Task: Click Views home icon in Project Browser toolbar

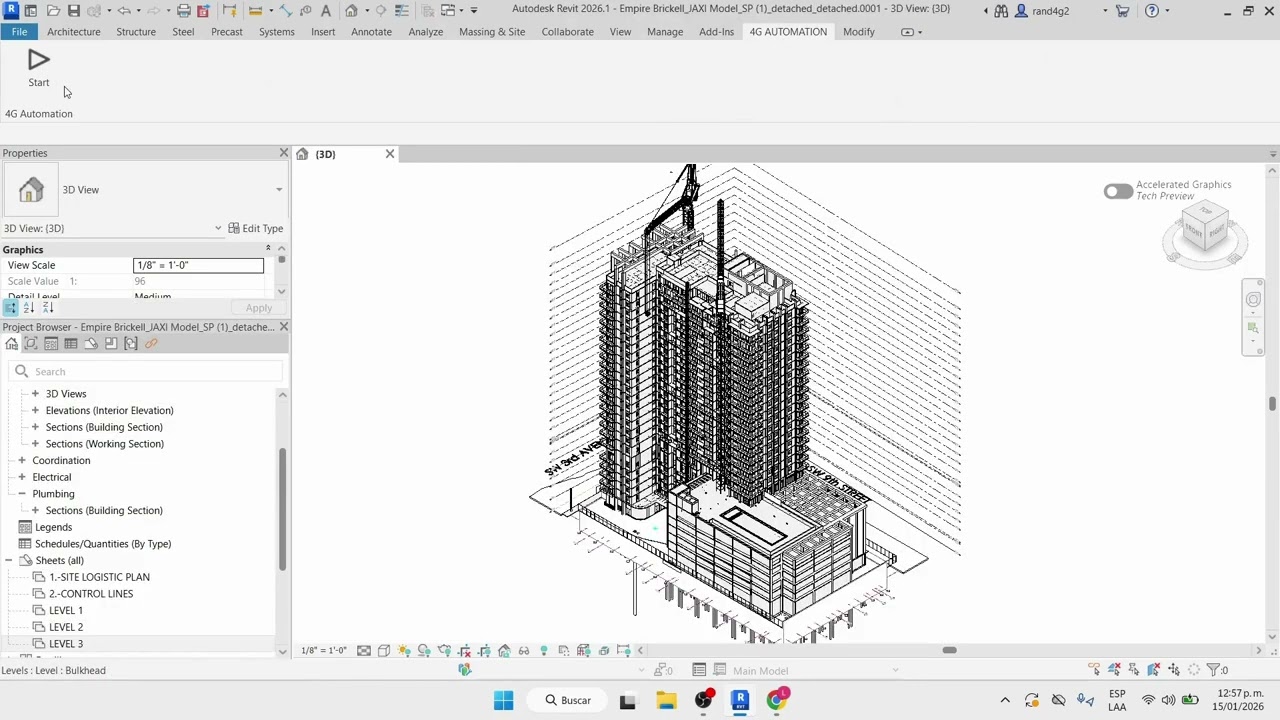Action: 11,343
